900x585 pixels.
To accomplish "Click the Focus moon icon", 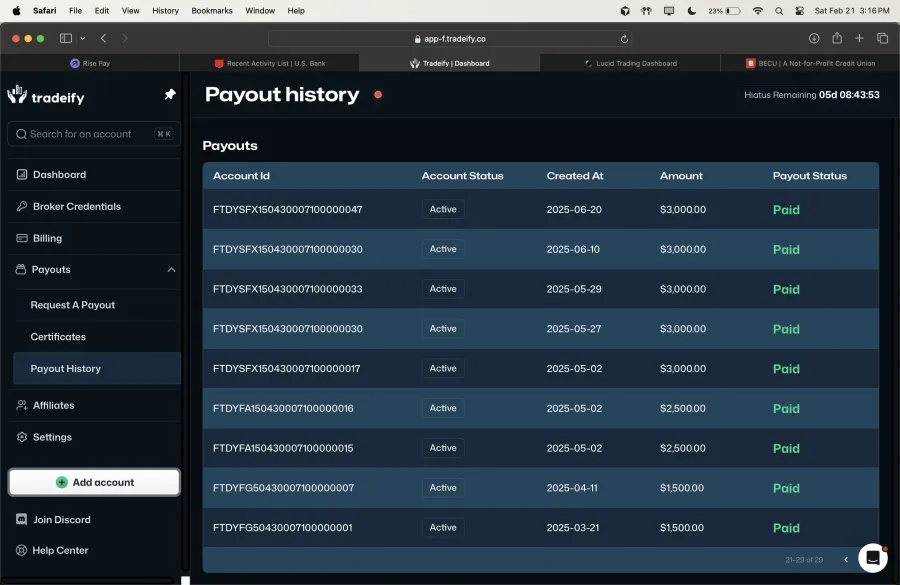I will 692,11.
